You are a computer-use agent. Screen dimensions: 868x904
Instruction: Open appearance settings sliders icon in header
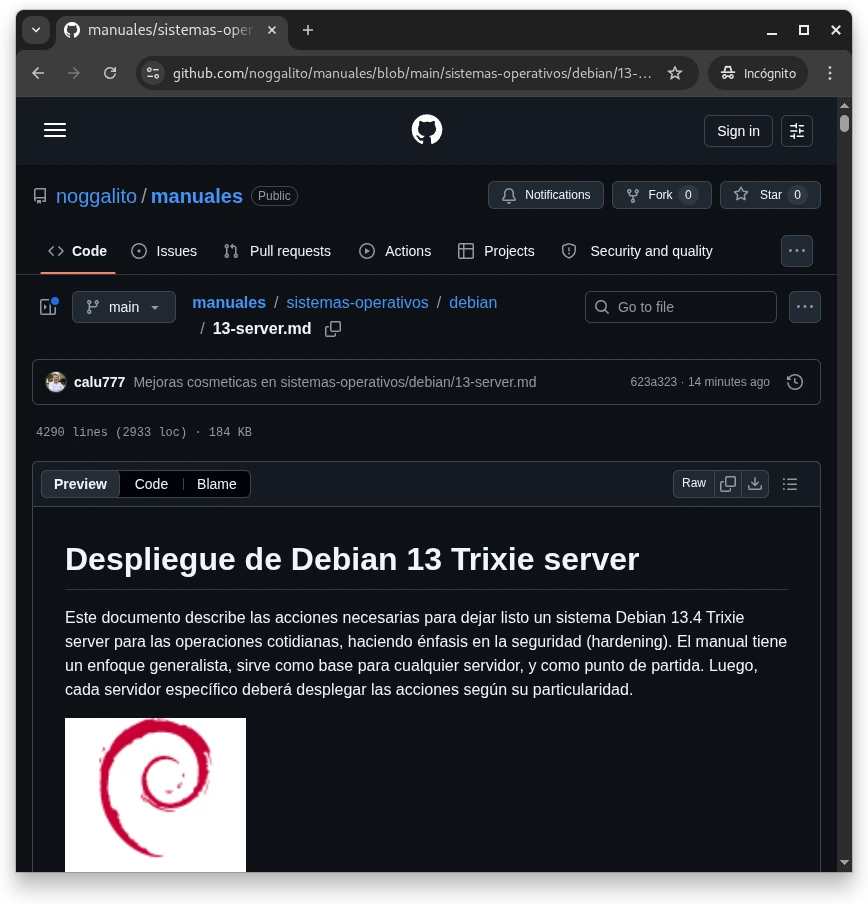click(797, 131)
